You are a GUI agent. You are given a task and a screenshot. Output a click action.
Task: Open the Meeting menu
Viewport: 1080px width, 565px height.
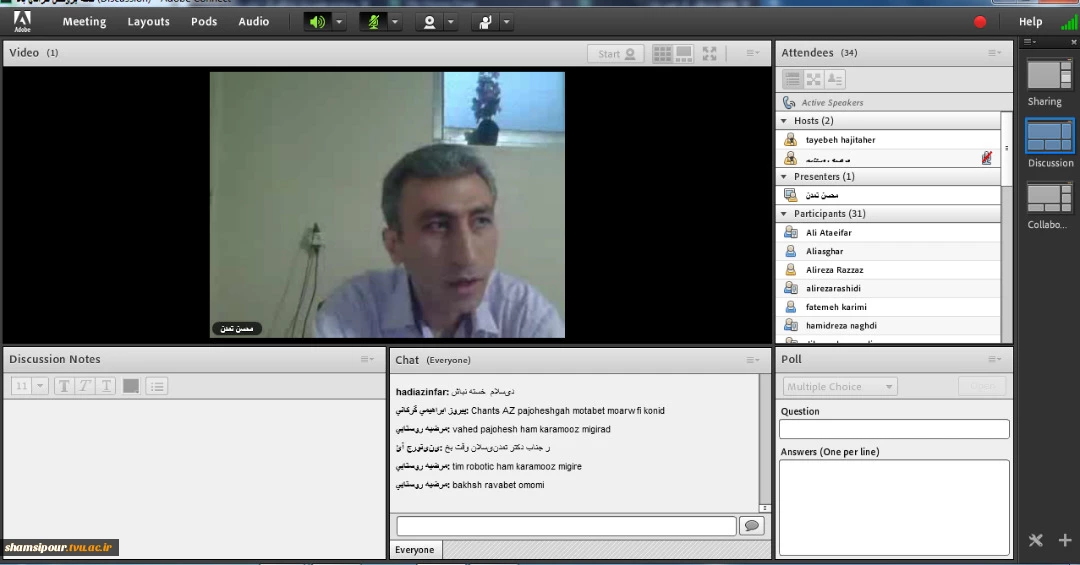pos(84,21)
